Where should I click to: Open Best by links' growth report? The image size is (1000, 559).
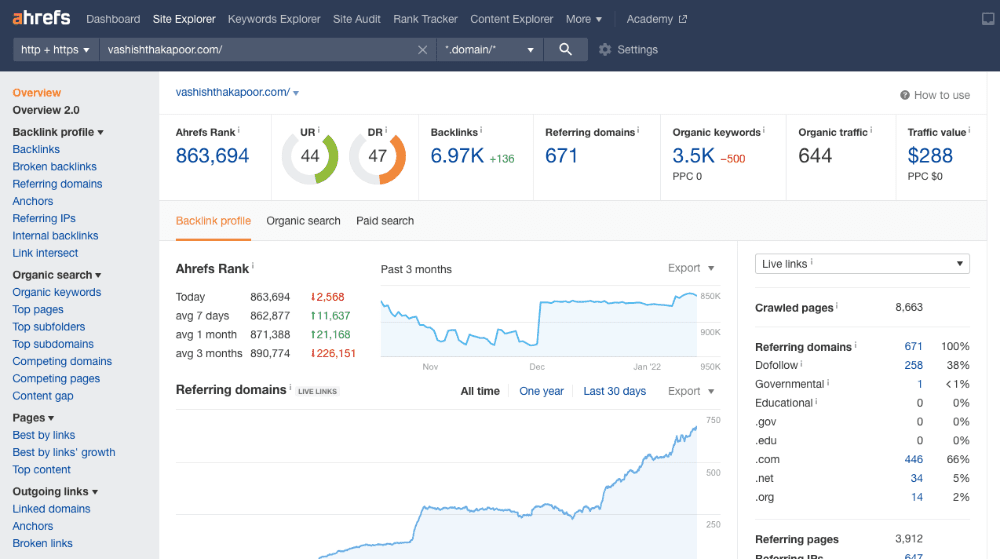point(64,452)
